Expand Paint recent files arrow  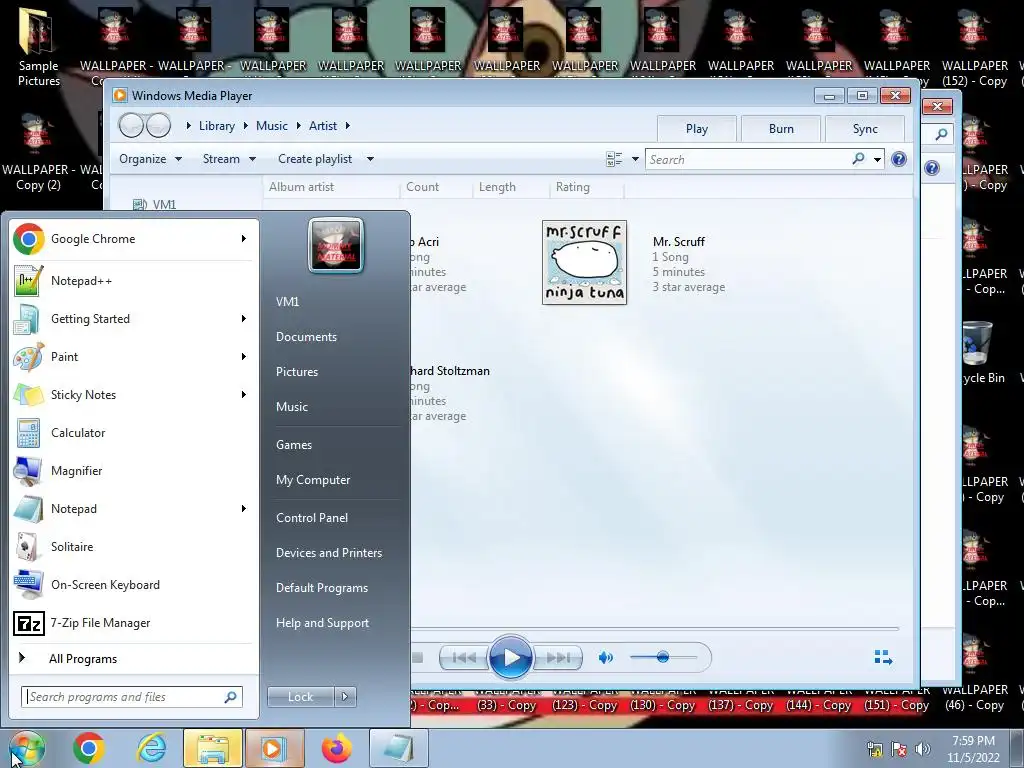click(x=244, y=357)
